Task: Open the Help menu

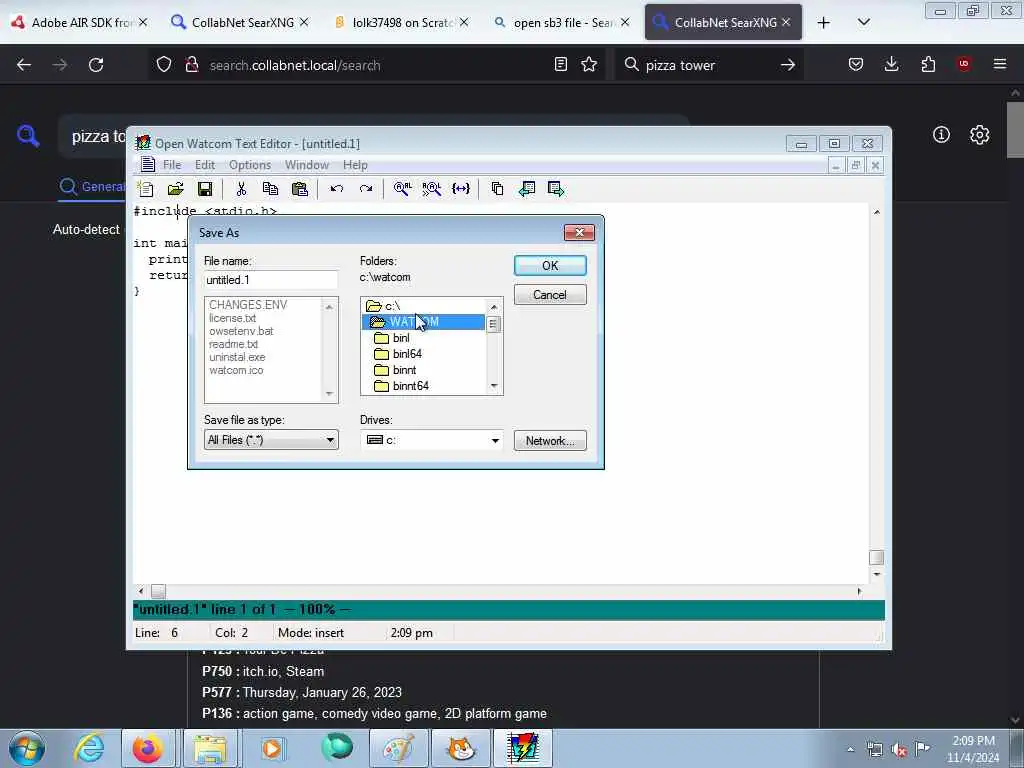Action: (355, 165)
